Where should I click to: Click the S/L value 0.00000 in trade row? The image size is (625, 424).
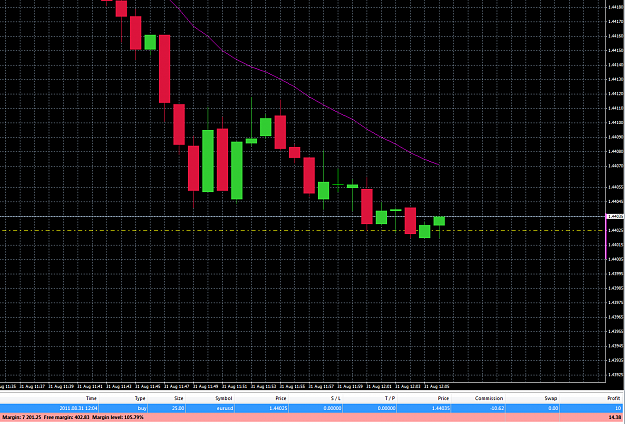click(333, 408)
